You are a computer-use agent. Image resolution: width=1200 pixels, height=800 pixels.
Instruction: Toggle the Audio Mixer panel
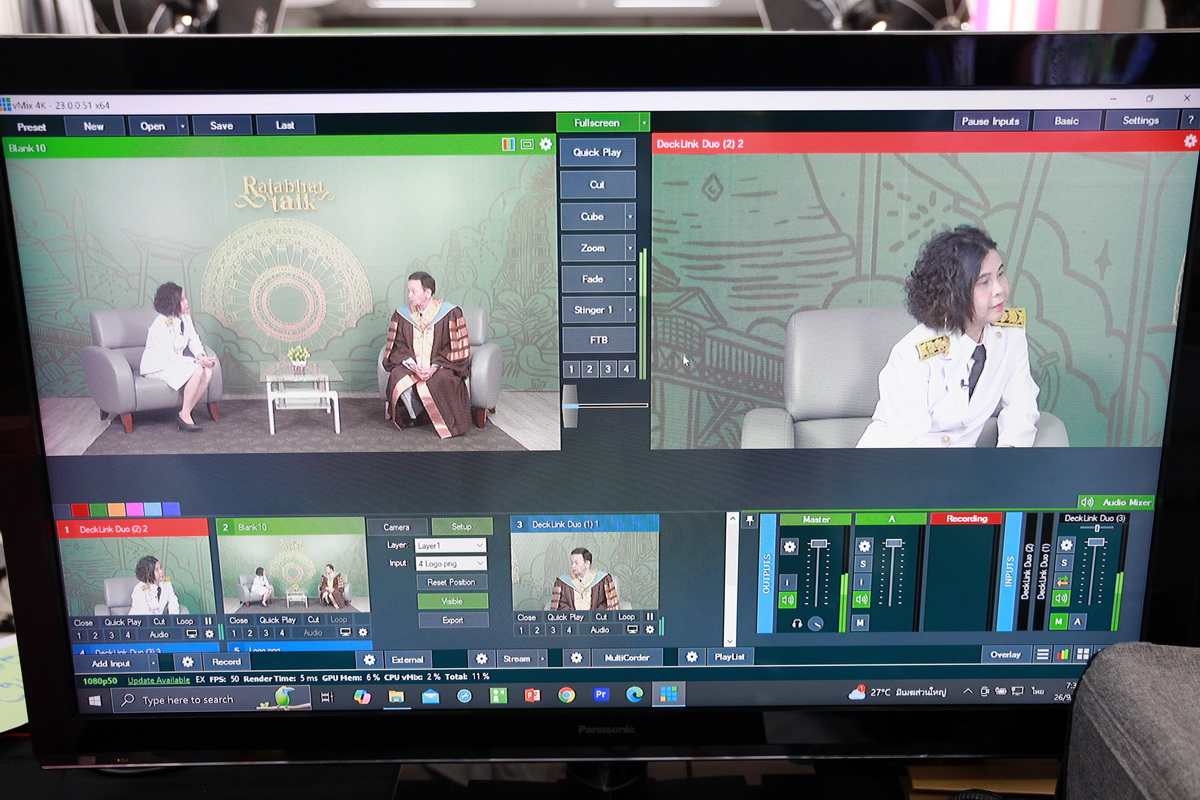(x=1116, y=502)
